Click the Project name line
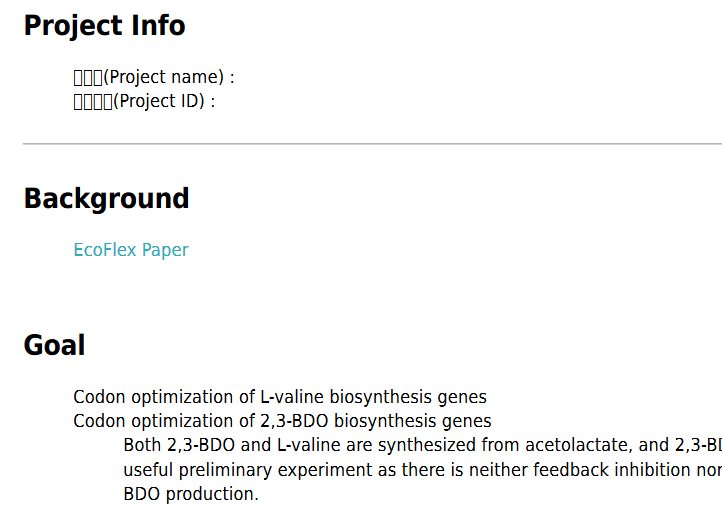722x508 pixels. pos(154,77)
